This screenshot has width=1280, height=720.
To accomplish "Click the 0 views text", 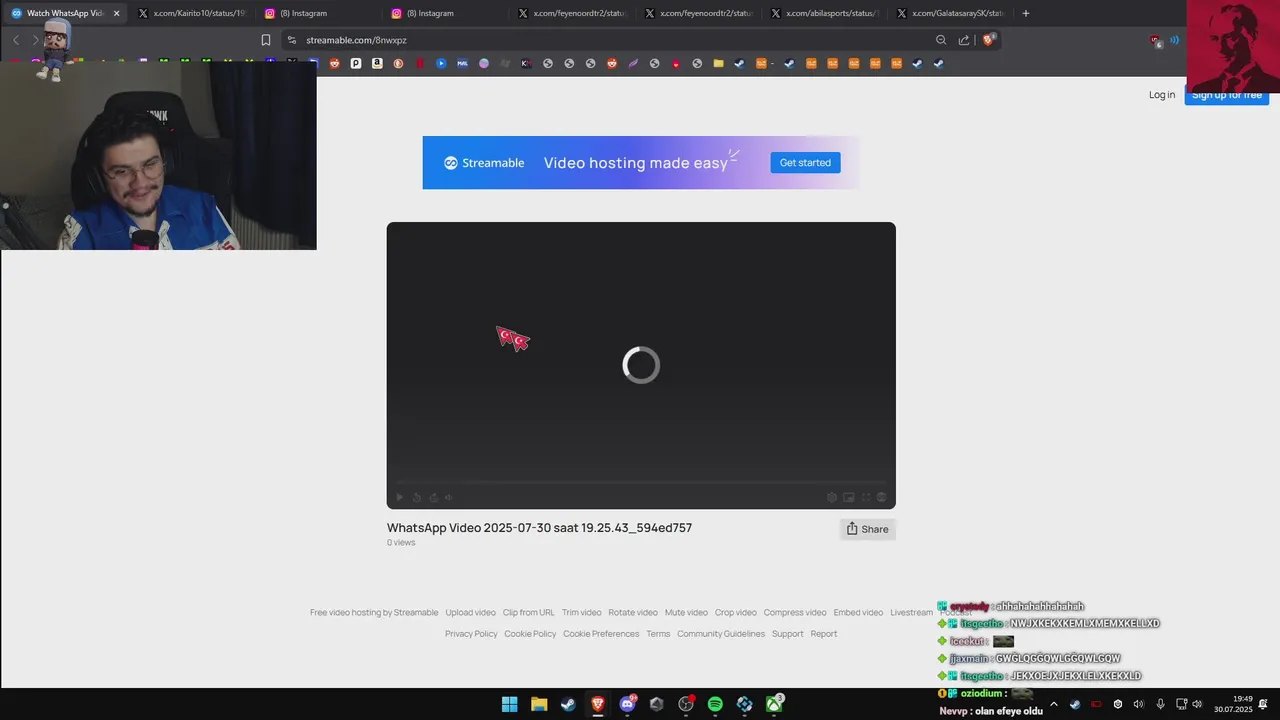I will [x=401, y=543].
